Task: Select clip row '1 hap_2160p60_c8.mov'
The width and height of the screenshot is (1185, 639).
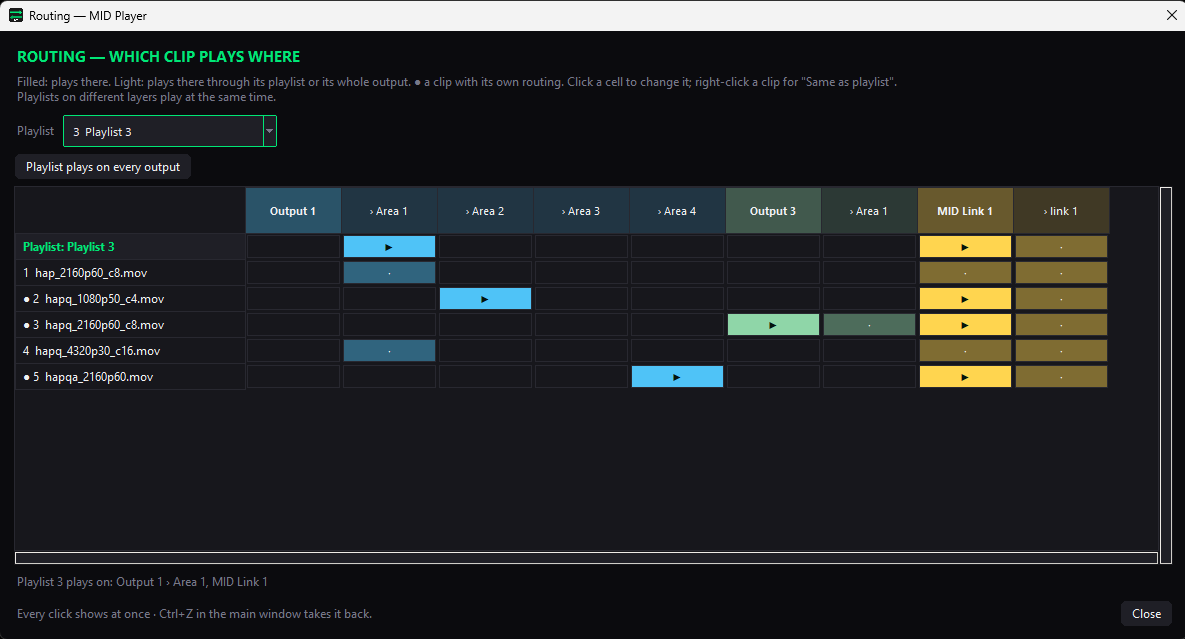Action: point(130,273)
